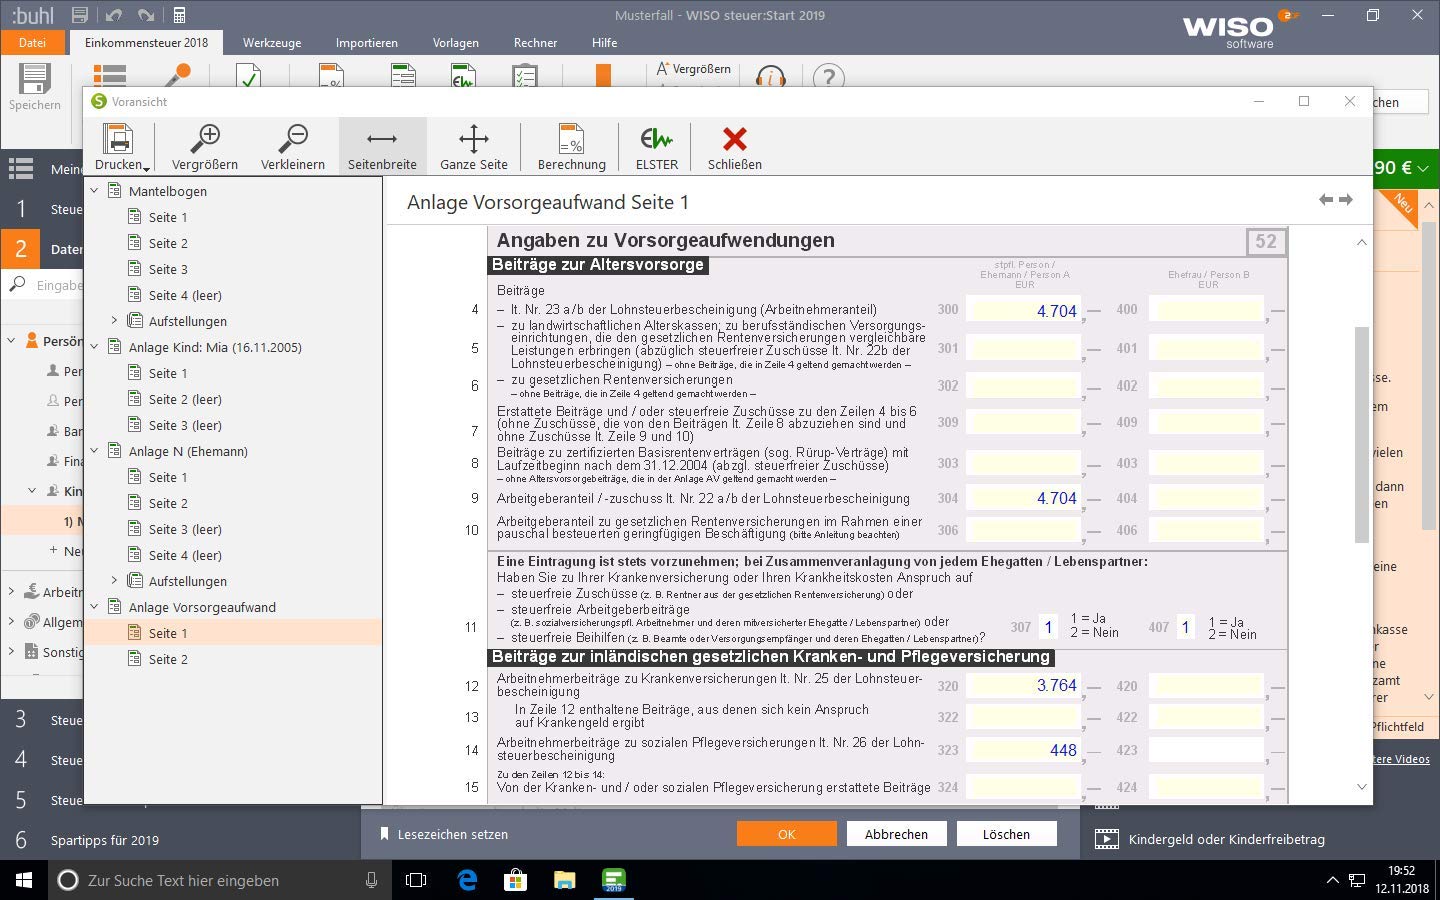Expand Aufstellungen under Mantelbogen

[114, 320]
